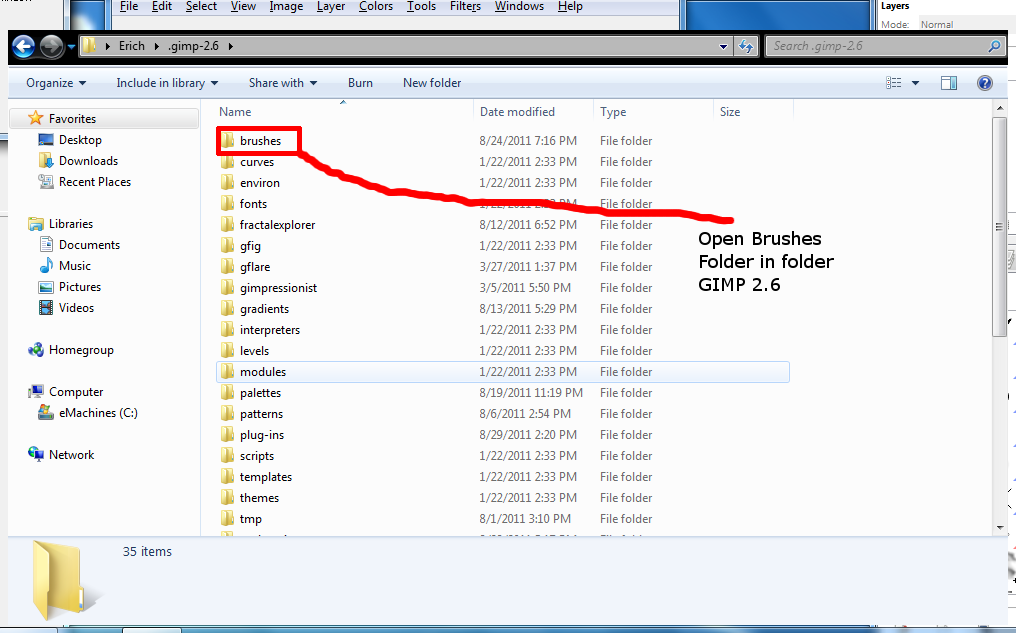Click the Erich breadcrumb
Viewport: 1016px width, 633px height.
click(132, 46)
